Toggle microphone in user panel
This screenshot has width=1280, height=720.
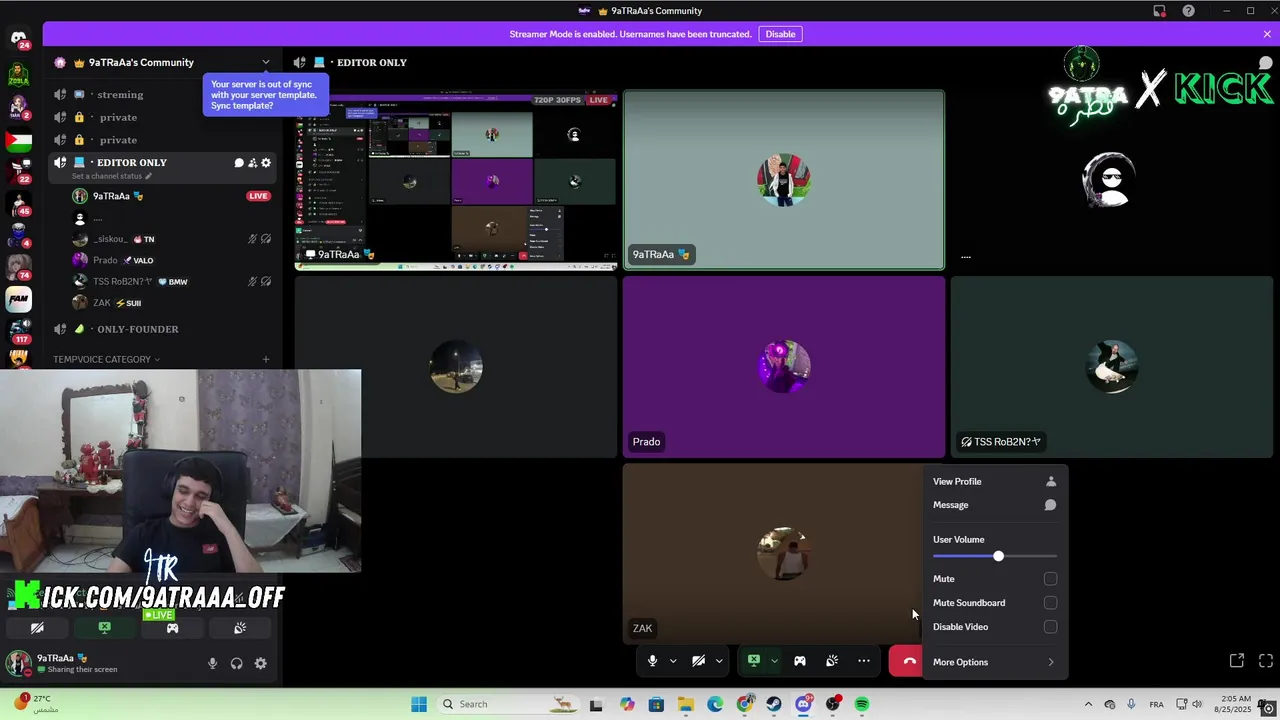tap(212, 663)
